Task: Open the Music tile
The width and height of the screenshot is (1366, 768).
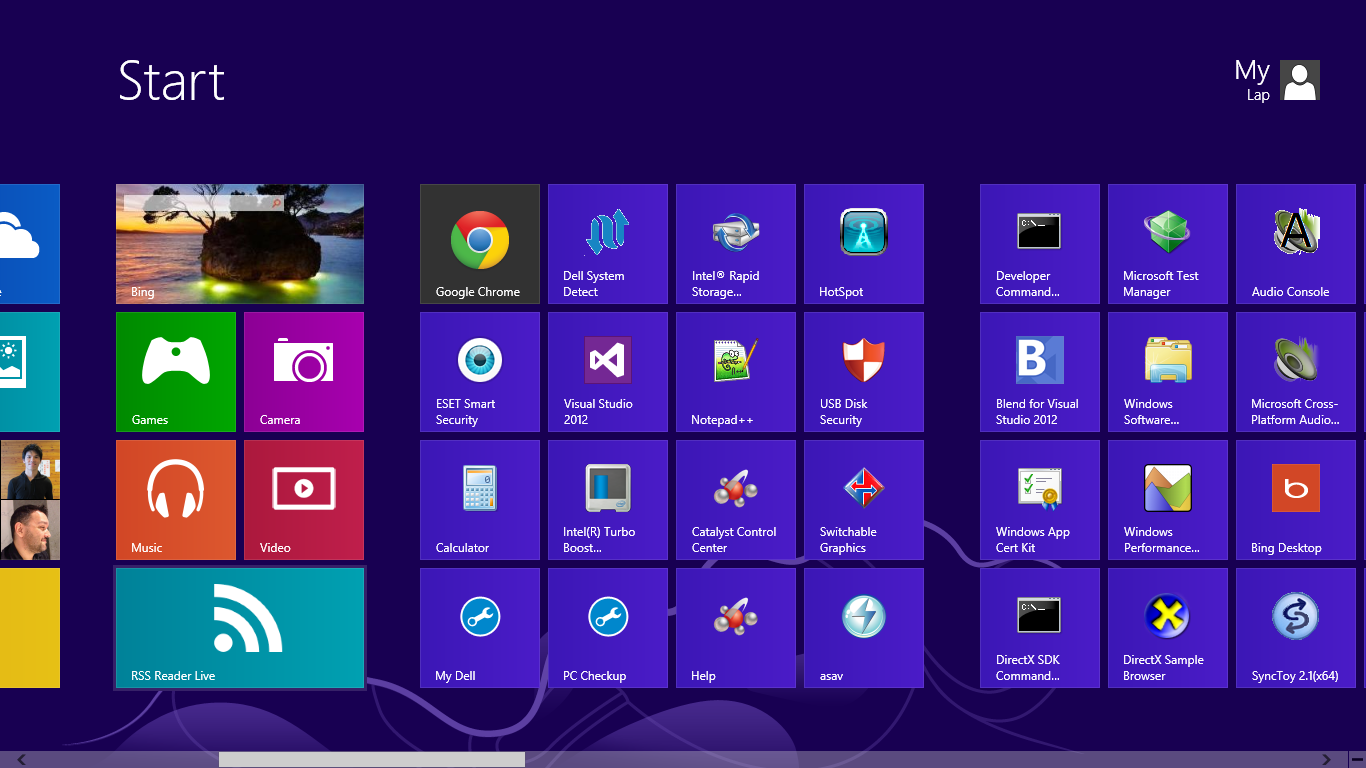Action: 176,500
